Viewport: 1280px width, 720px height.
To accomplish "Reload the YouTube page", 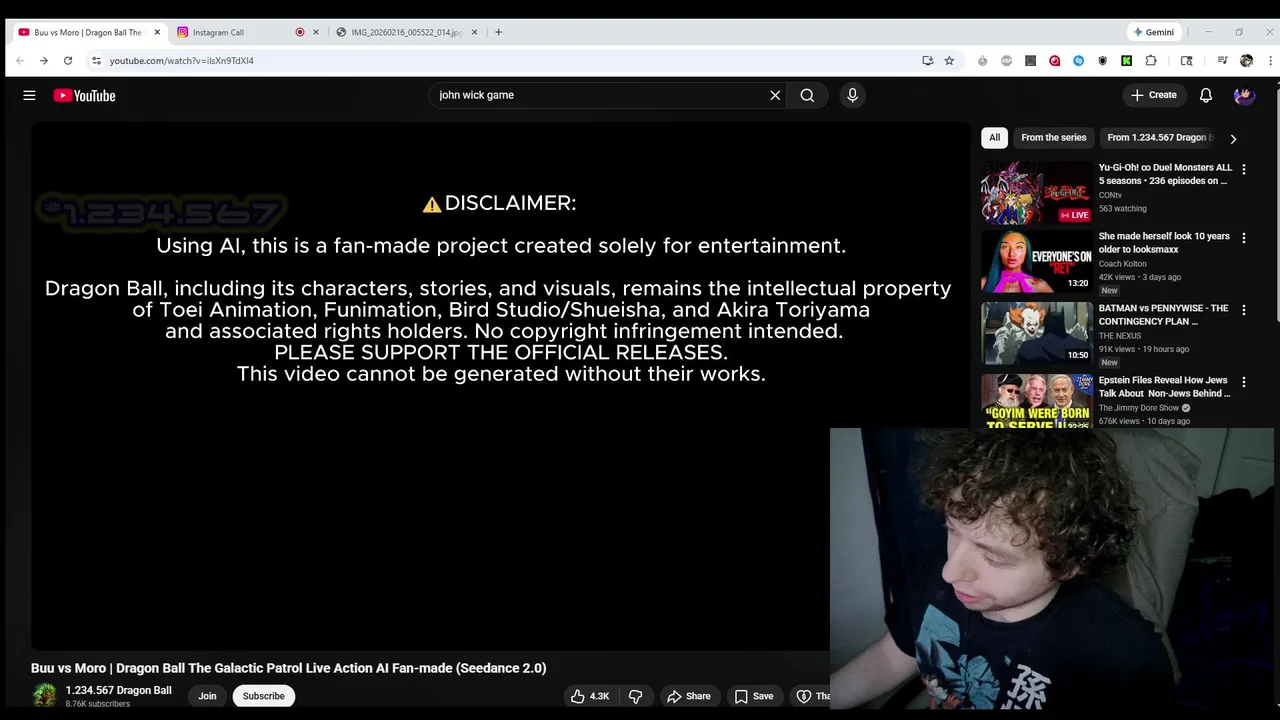I will 68,61.
